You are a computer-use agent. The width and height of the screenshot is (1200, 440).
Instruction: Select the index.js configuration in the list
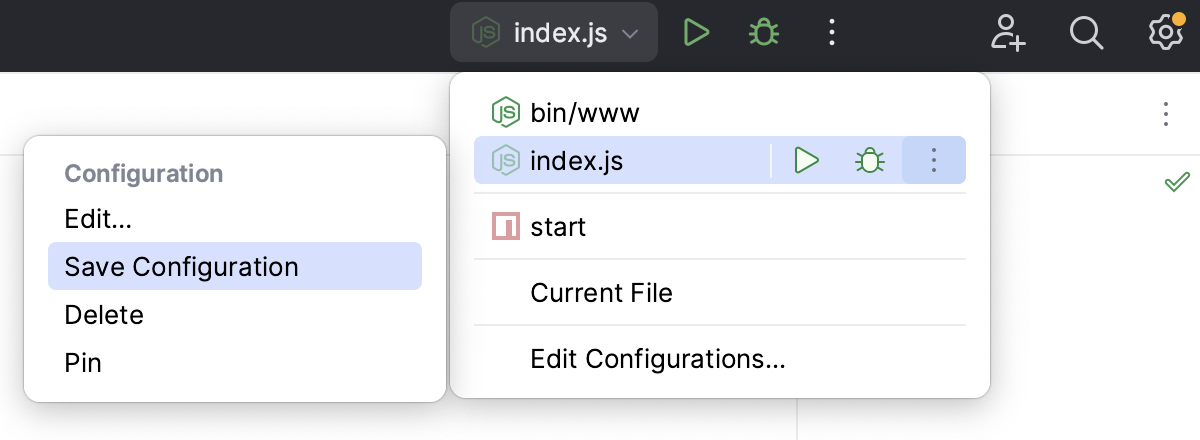coord(577,160)
